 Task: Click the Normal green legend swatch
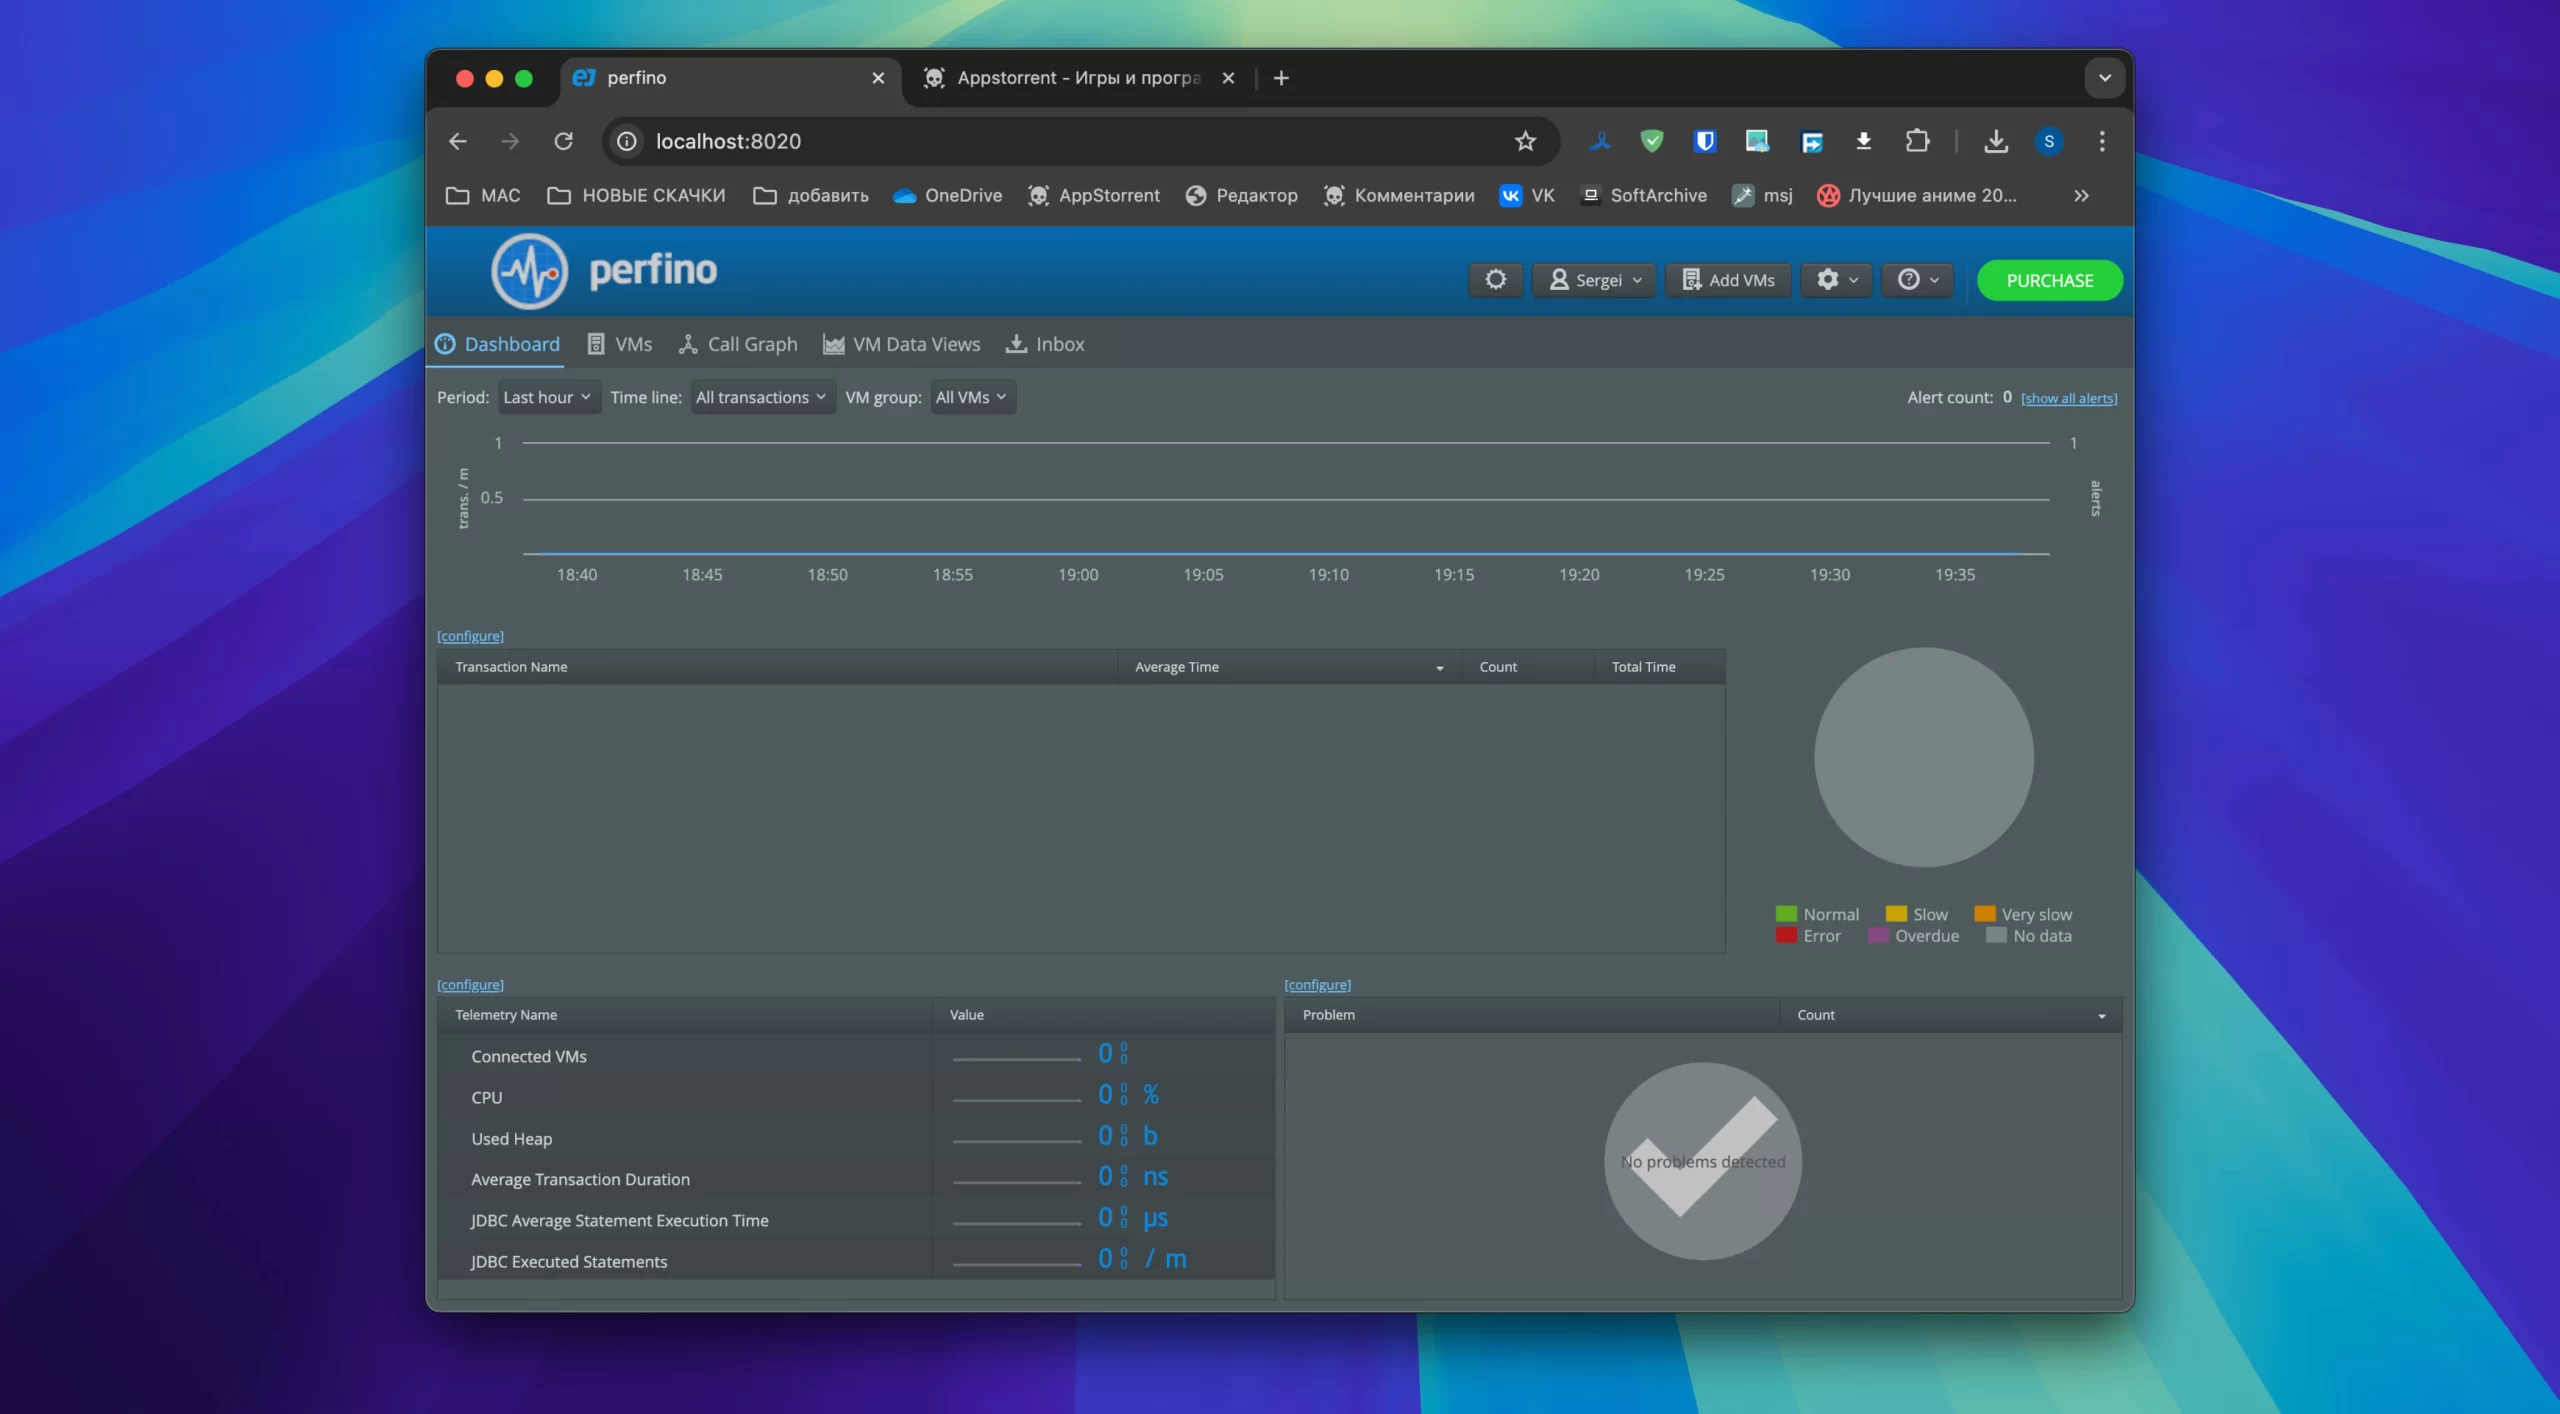click(x=1786, y=914)
